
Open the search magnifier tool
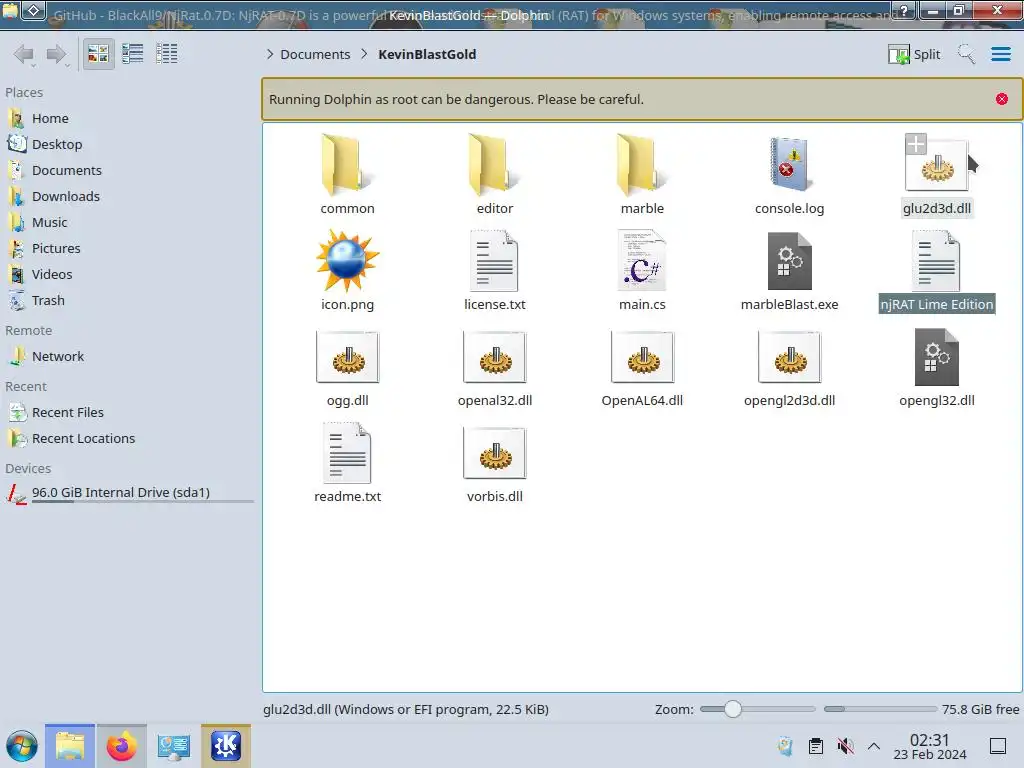[x=967, y=54]
